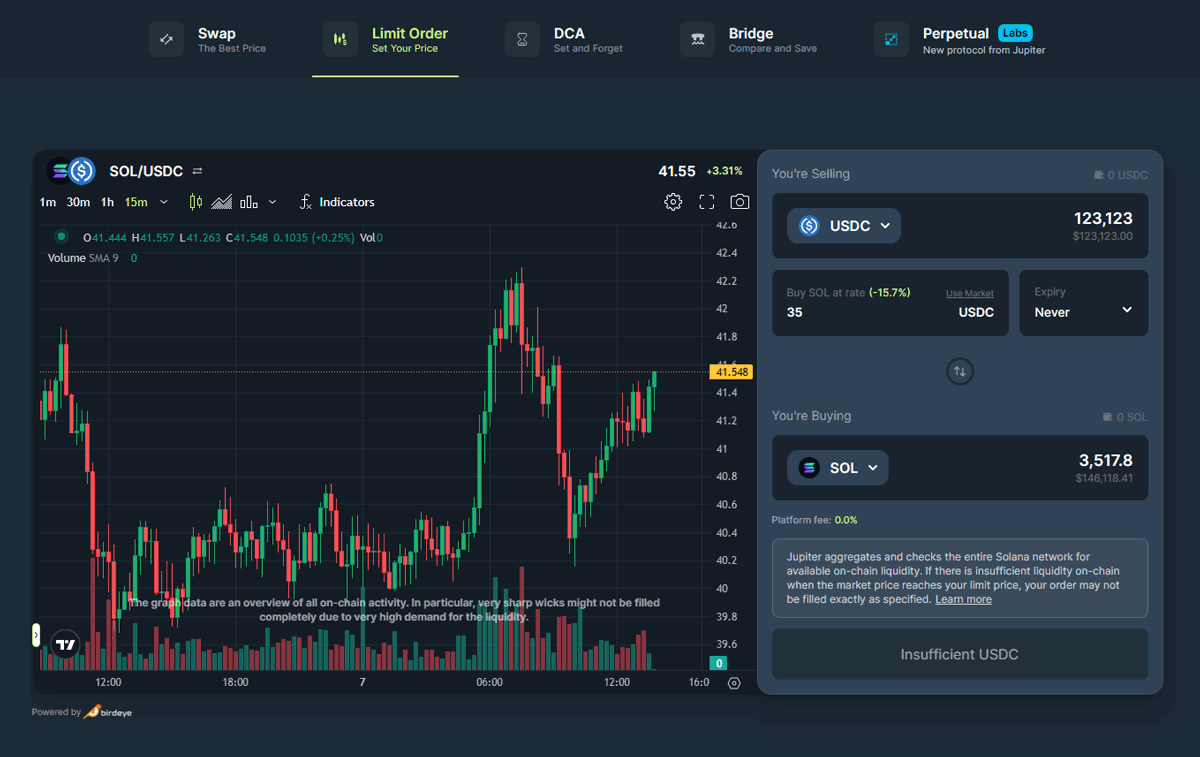Screen dimensions: 1200x757
Task: Select the candlestick chart style icon
Action: [195, 202]
